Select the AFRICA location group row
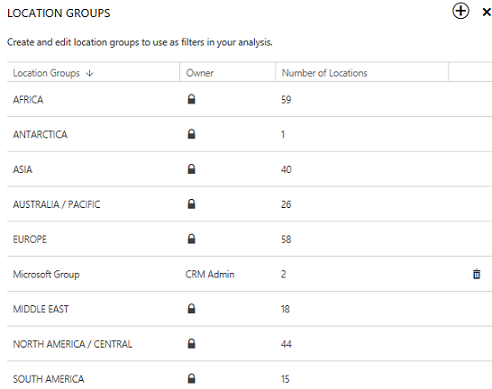The image size is (492, 389). pos(249,99)
